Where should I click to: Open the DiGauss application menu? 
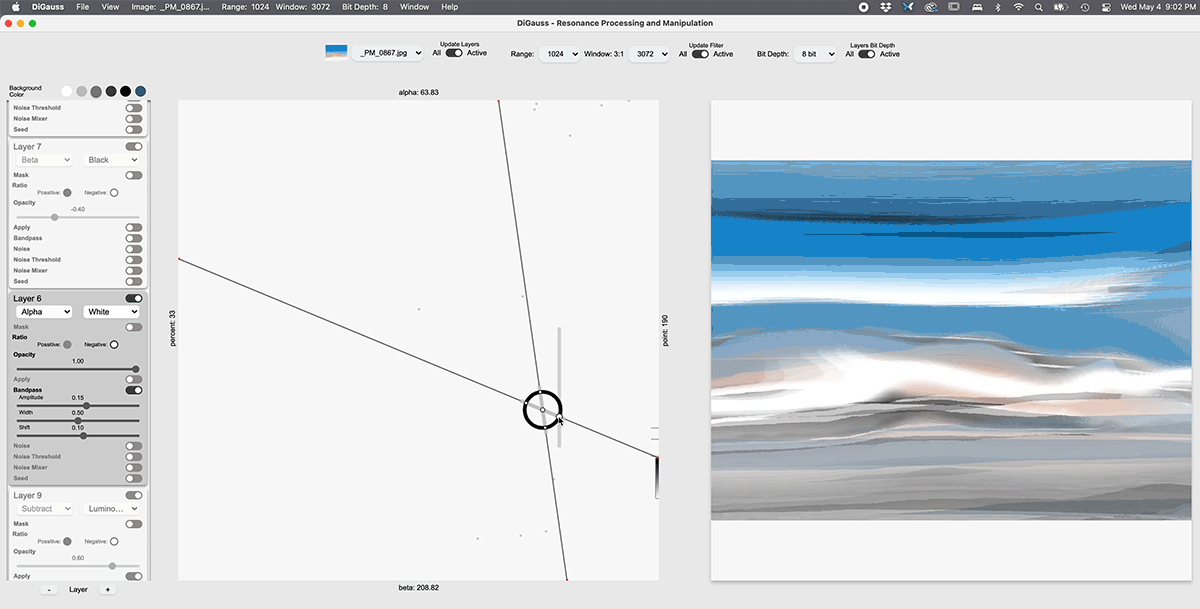click(47, 7)
